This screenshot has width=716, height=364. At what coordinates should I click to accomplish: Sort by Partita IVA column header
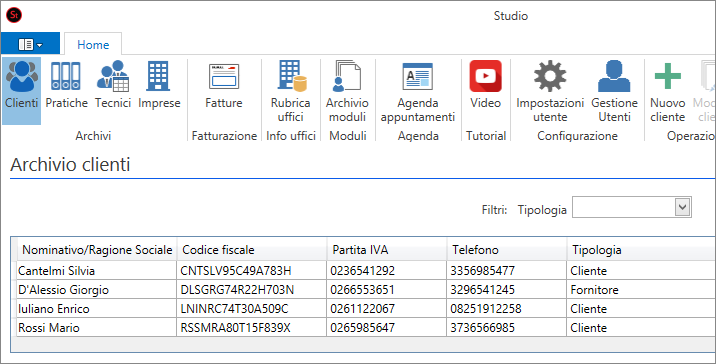tap(387, 250)
